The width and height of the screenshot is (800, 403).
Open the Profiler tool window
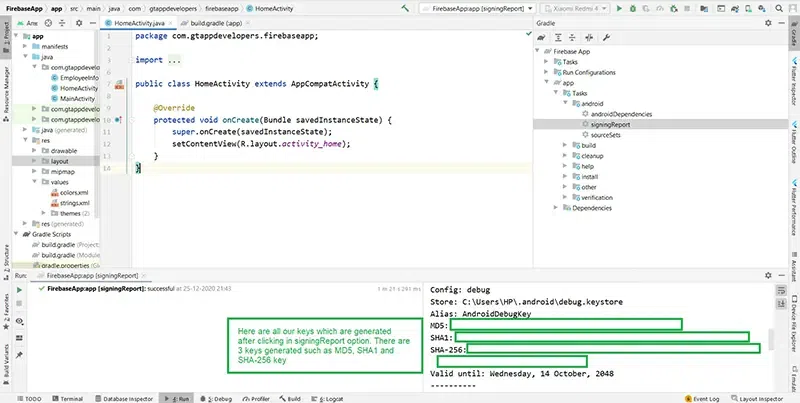(x=257, y=398)
